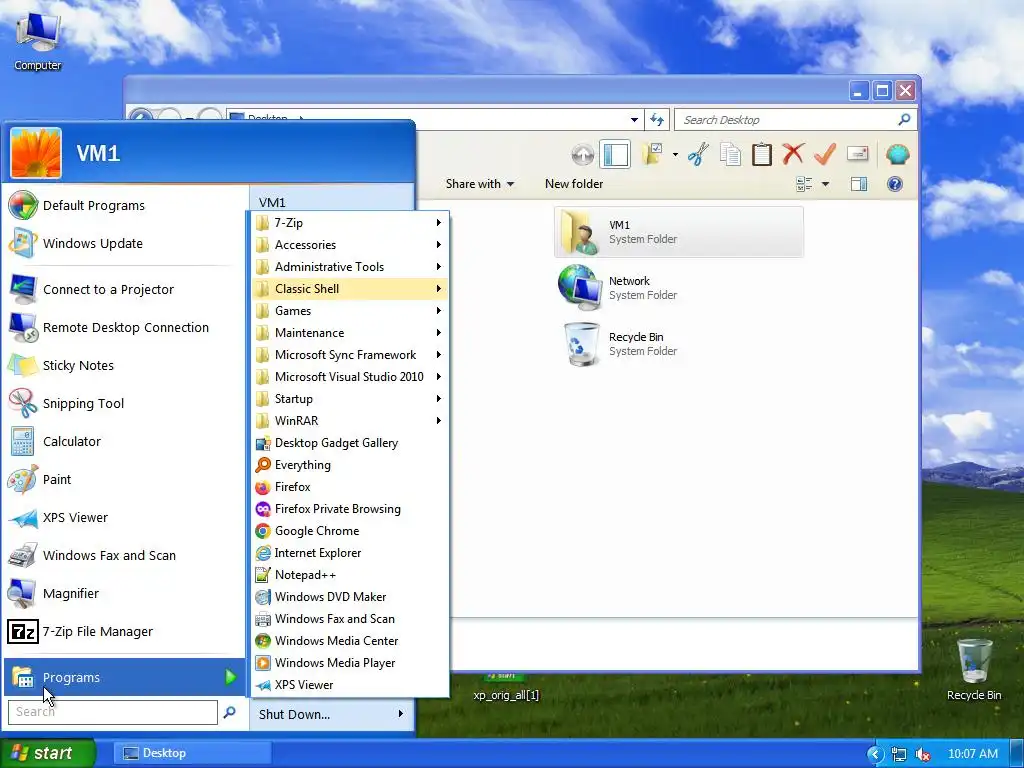
Task: Open Classic Shell settings shell icon
Action: [897, 155]
